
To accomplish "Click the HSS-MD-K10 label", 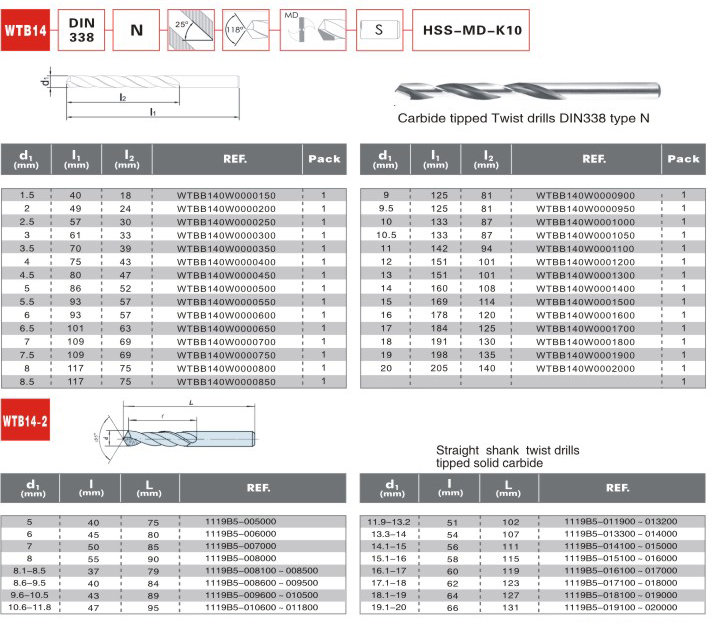I will pos(468,30).
